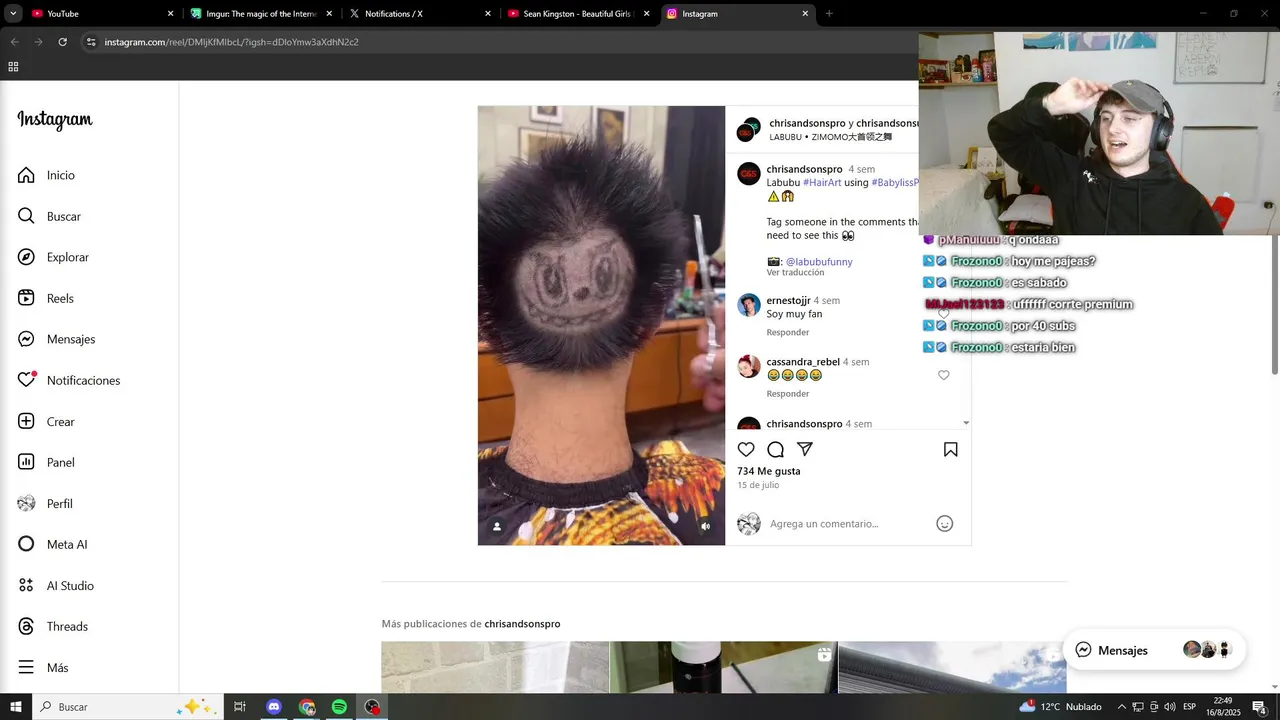
Task: Open the emoji picker in comment box
Action: pos(944,523)
